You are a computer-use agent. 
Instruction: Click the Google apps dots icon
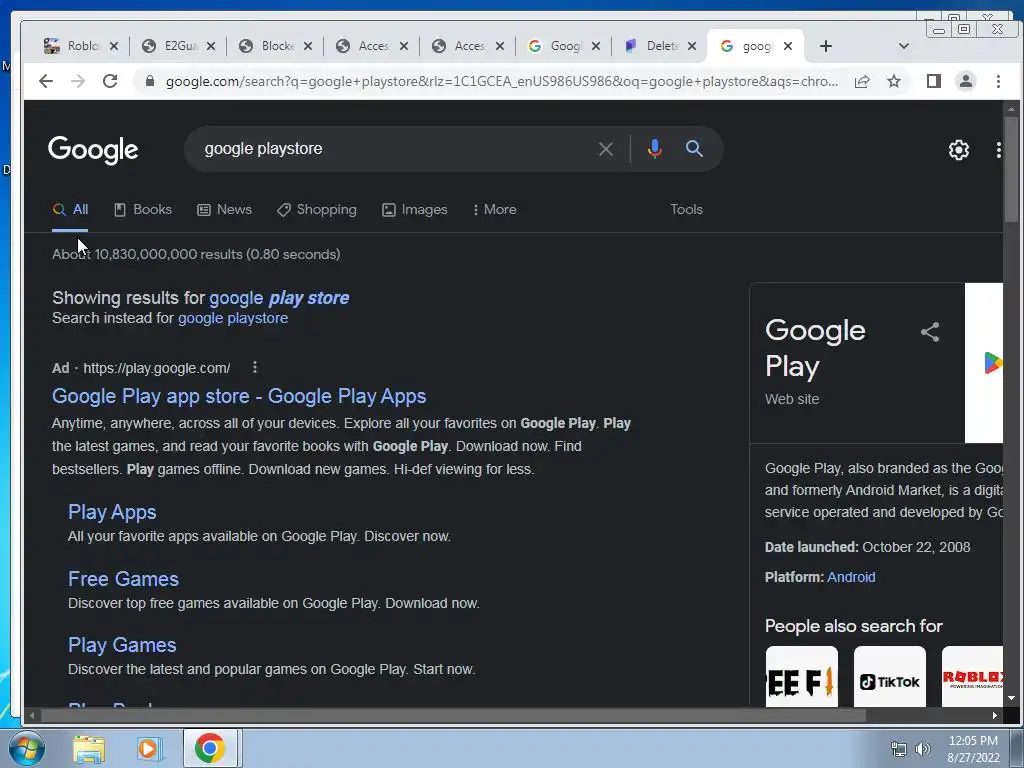(998, 150)
